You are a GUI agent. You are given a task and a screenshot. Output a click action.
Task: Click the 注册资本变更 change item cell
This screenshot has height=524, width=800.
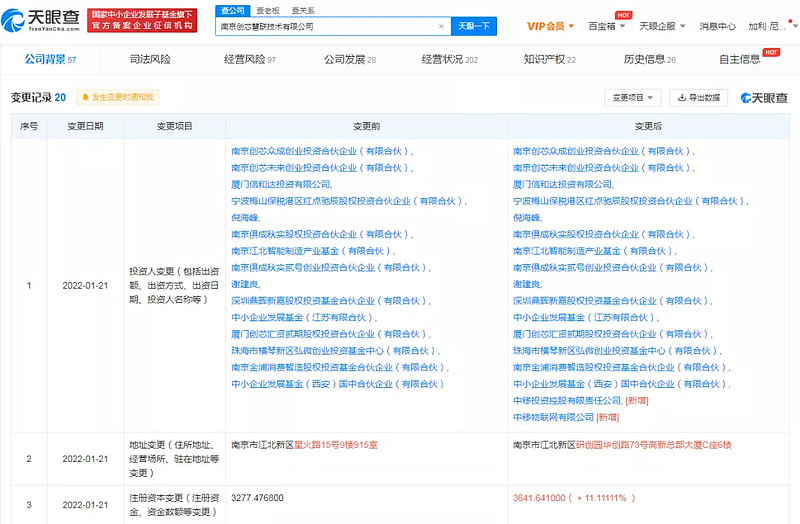(174, 505)
